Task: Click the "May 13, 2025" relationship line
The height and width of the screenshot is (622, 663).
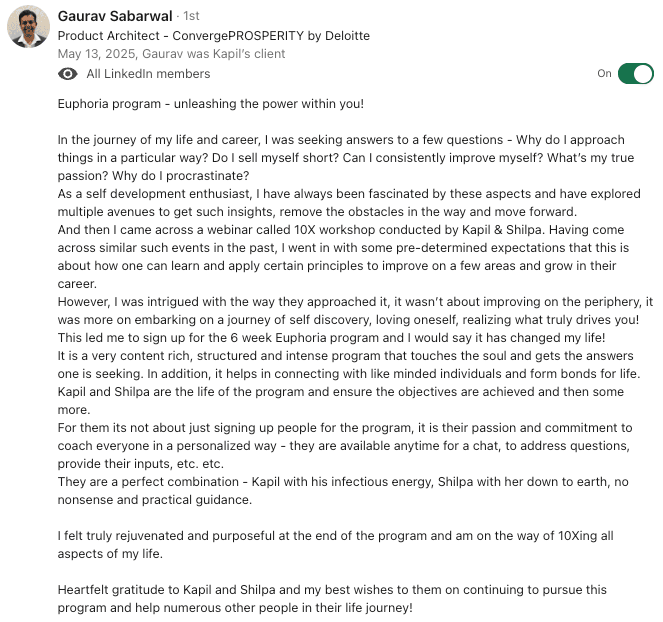Action: (x=171, y=54)
